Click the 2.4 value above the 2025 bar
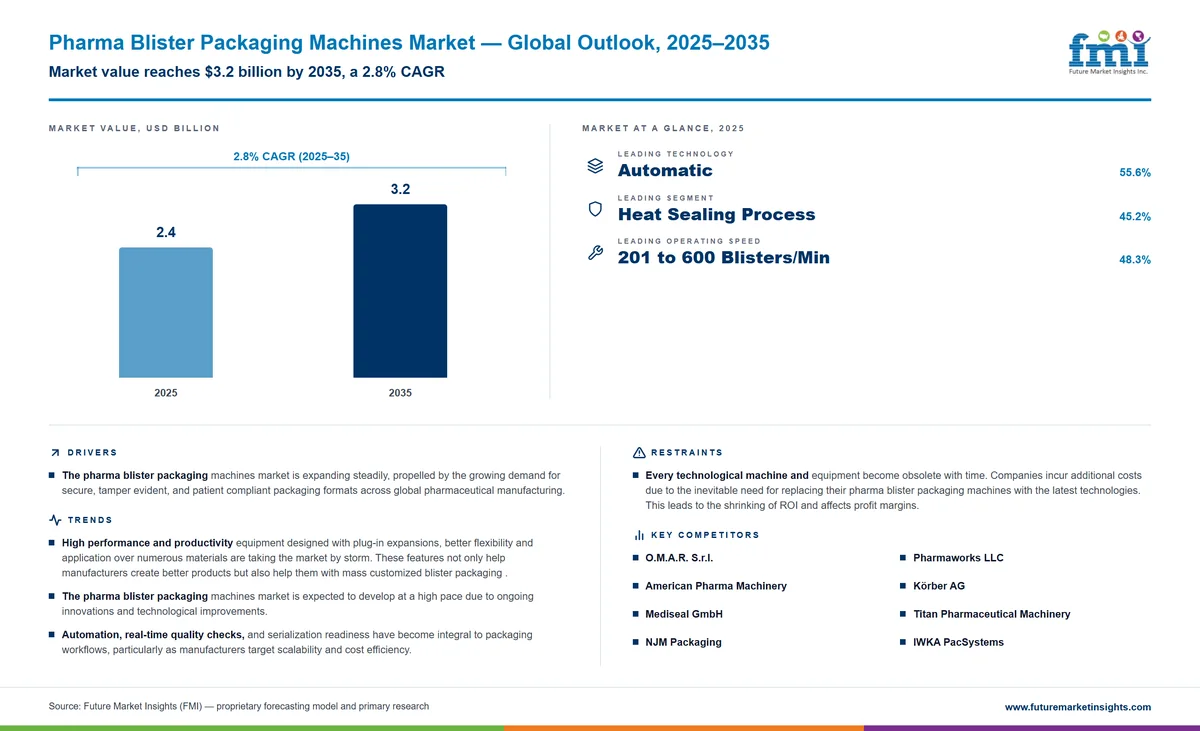1200x731 pixels. coord(166,232)
